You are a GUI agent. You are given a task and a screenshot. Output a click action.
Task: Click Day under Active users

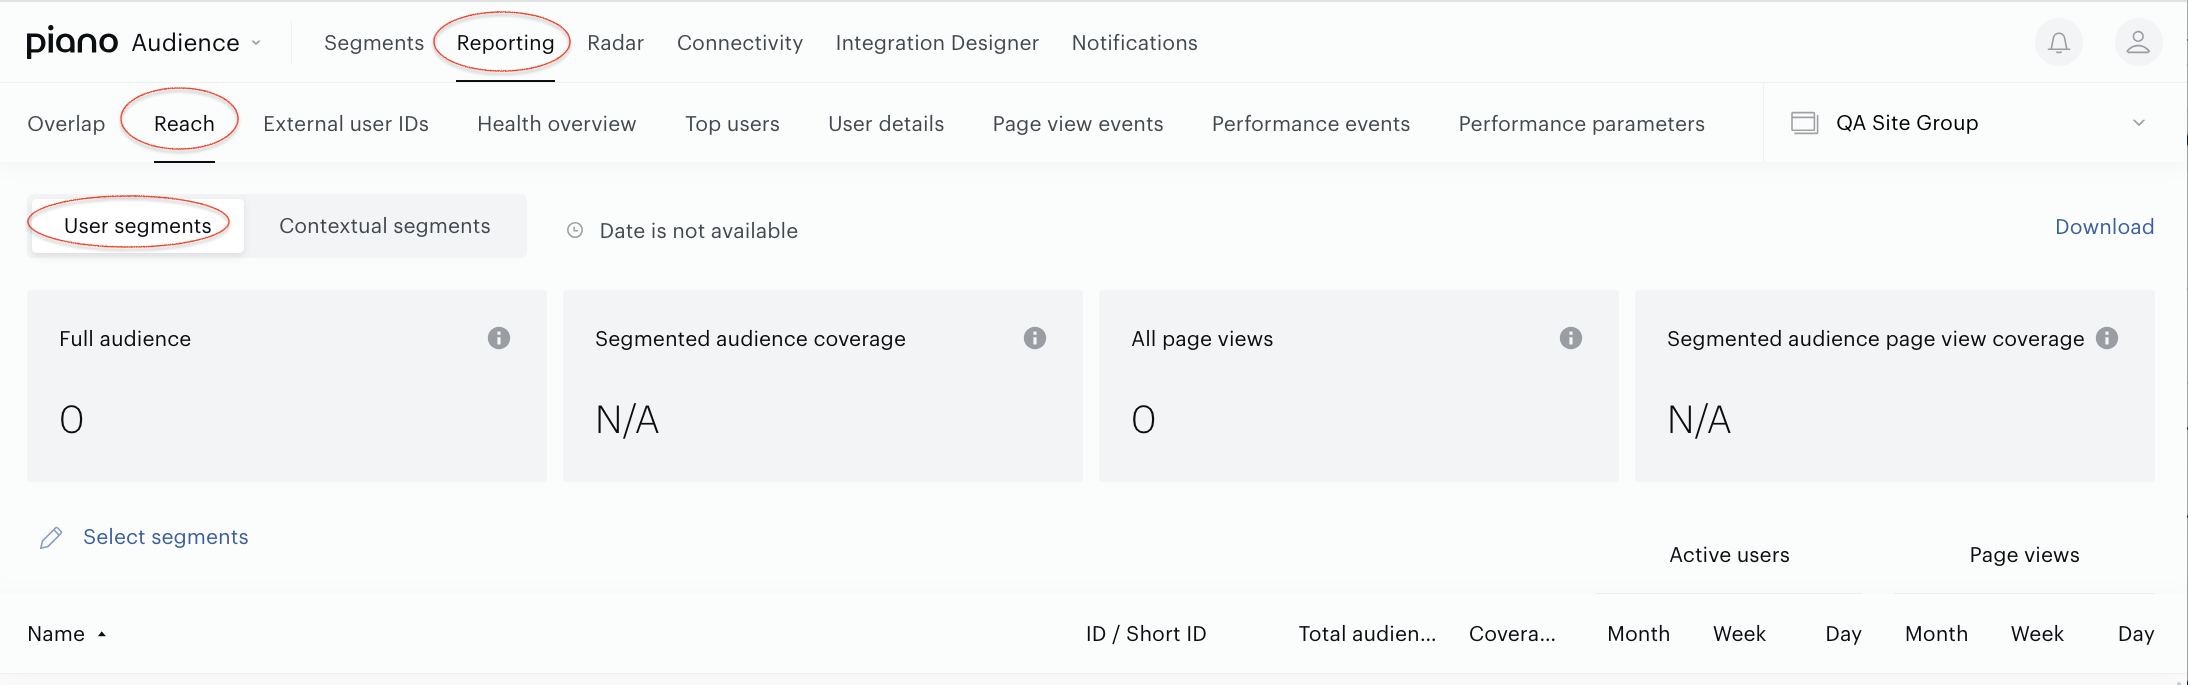(1843, 634)
